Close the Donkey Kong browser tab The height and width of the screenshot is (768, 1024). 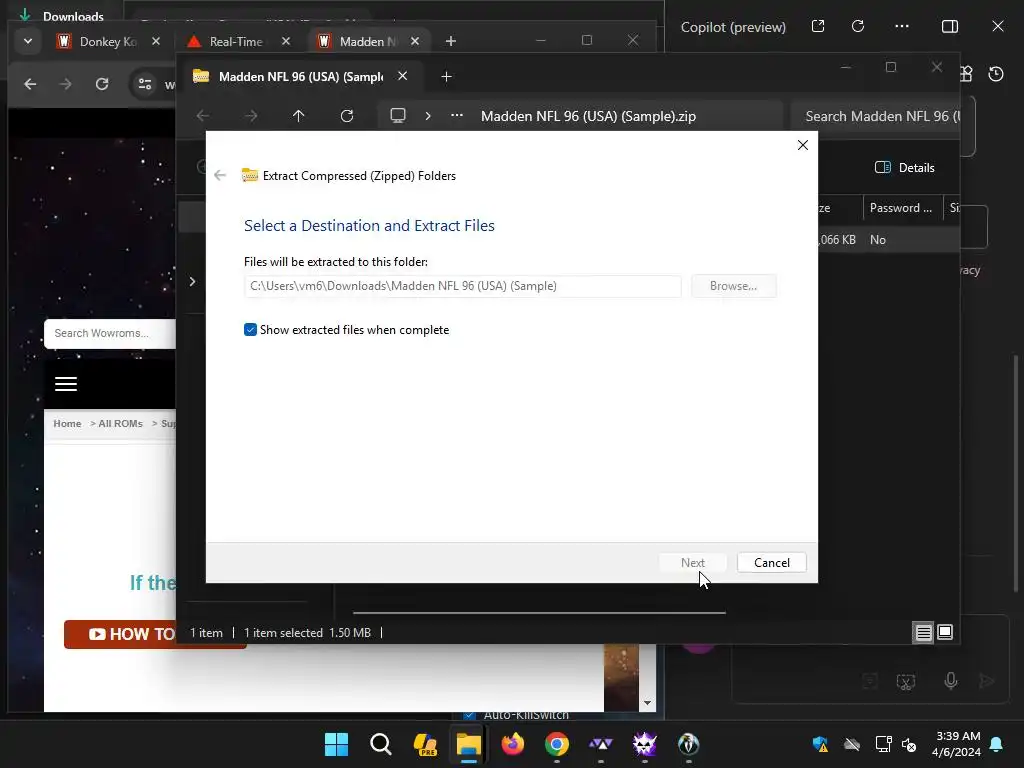click(156, 41)
